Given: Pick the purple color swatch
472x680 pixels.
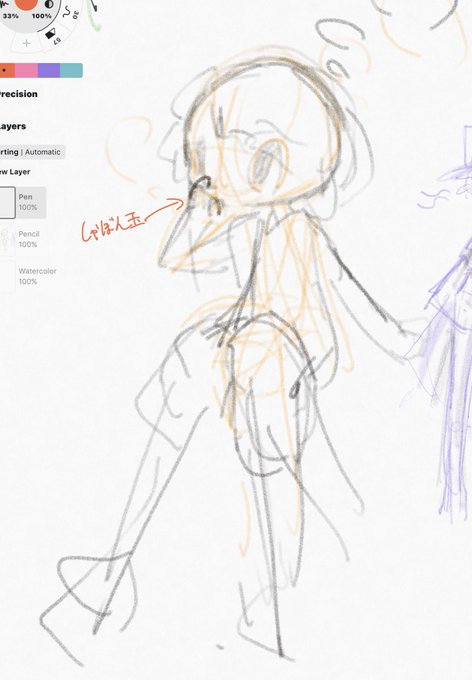Looking at the screenshot, I should click(x=49, y=70).
